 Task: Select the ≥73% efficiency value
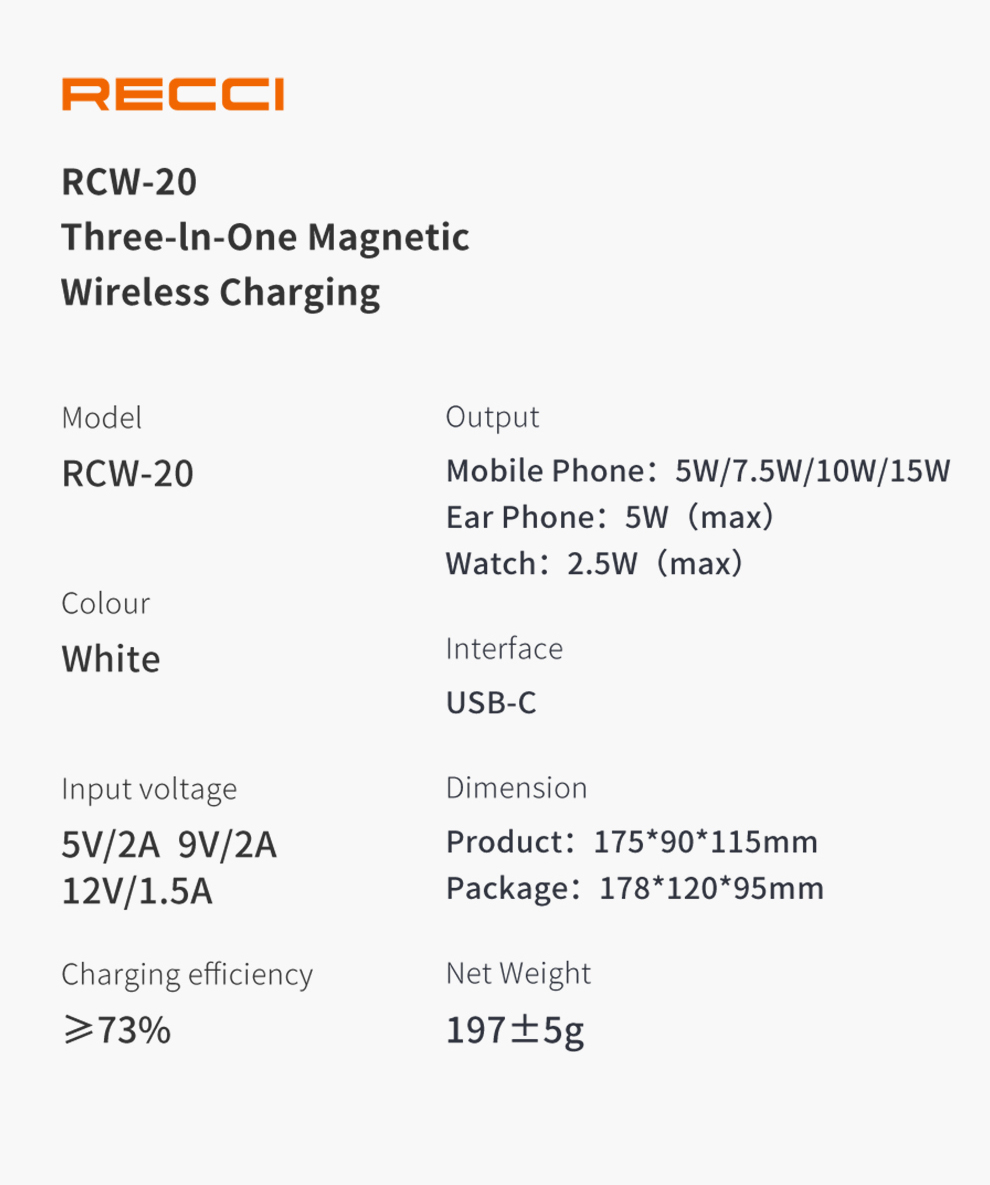[x=116, y=1030]
